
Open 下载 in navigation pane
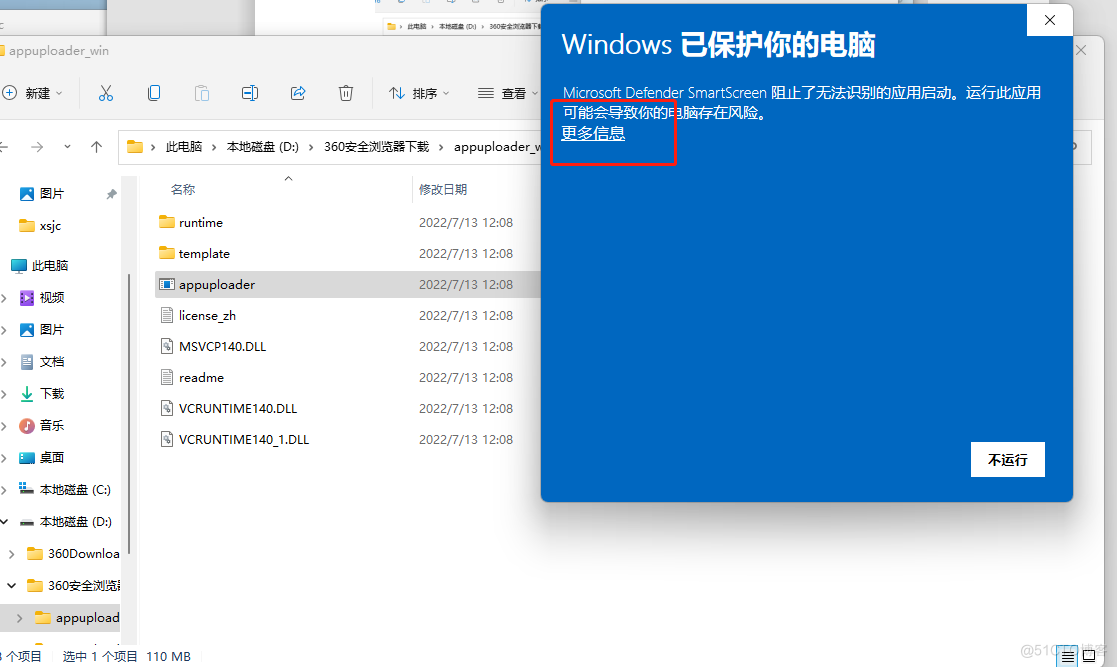[51, 393]
